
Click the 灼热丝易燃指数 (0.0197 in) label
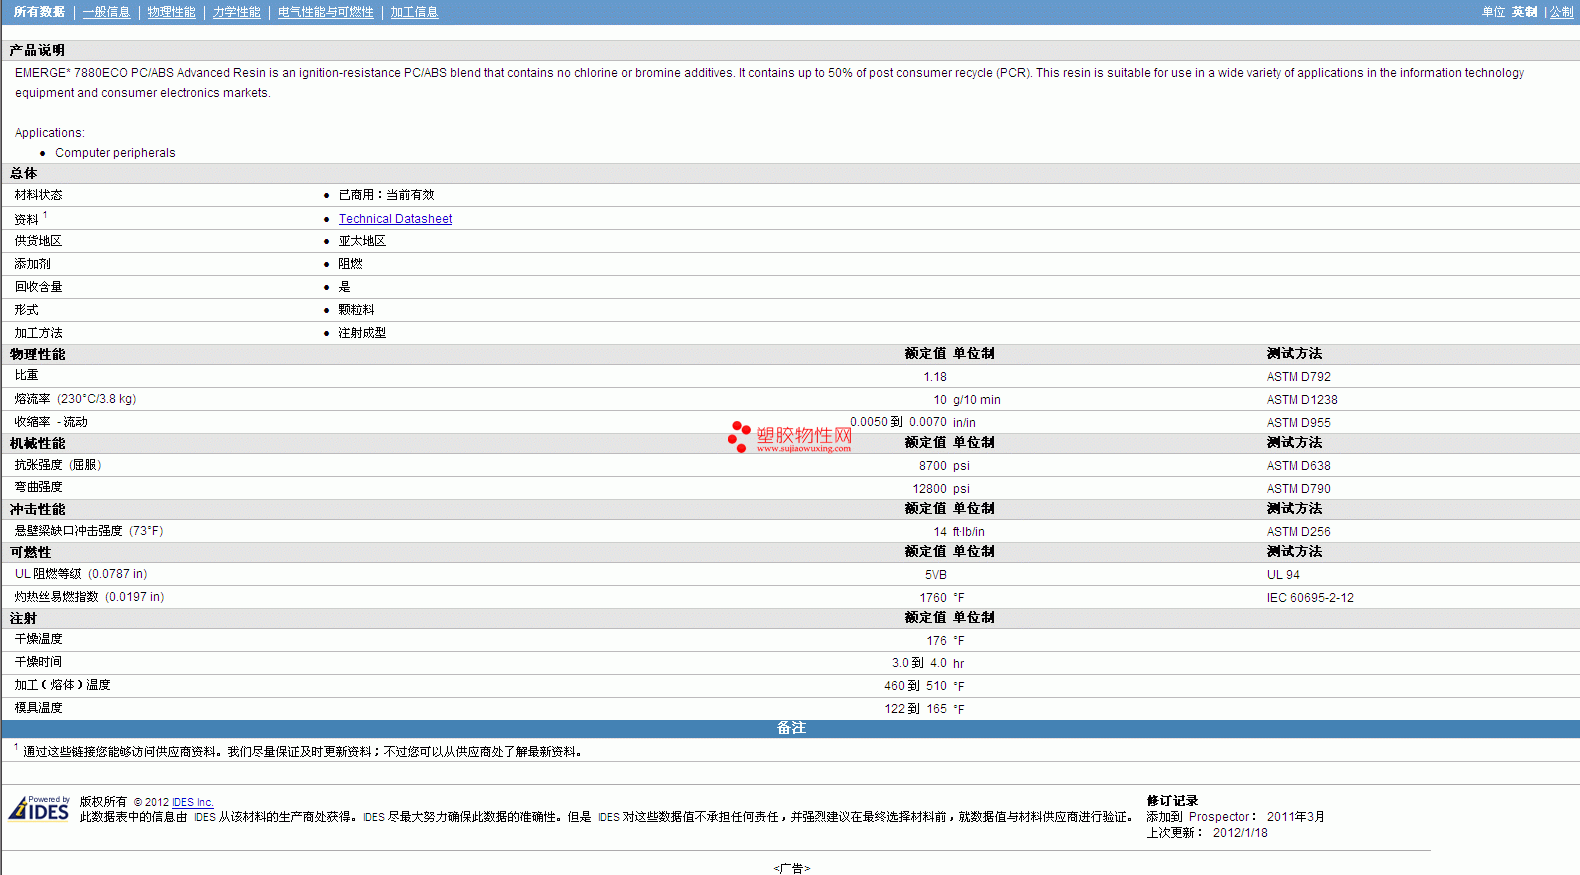pos(89,597)
